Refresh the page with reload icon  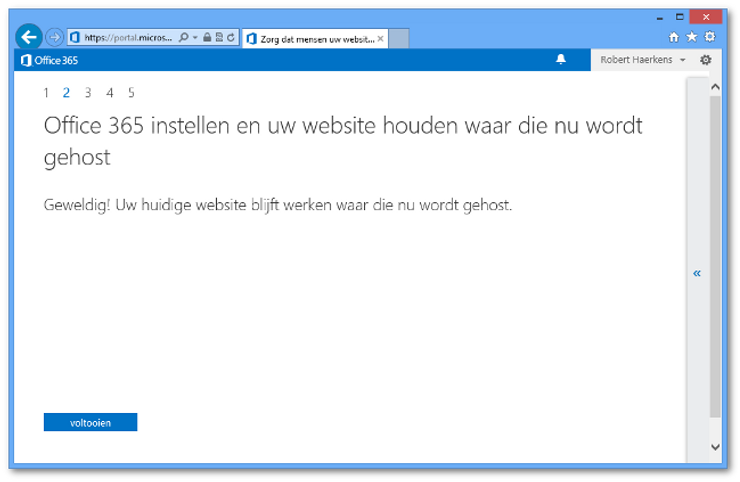point(231,37)
